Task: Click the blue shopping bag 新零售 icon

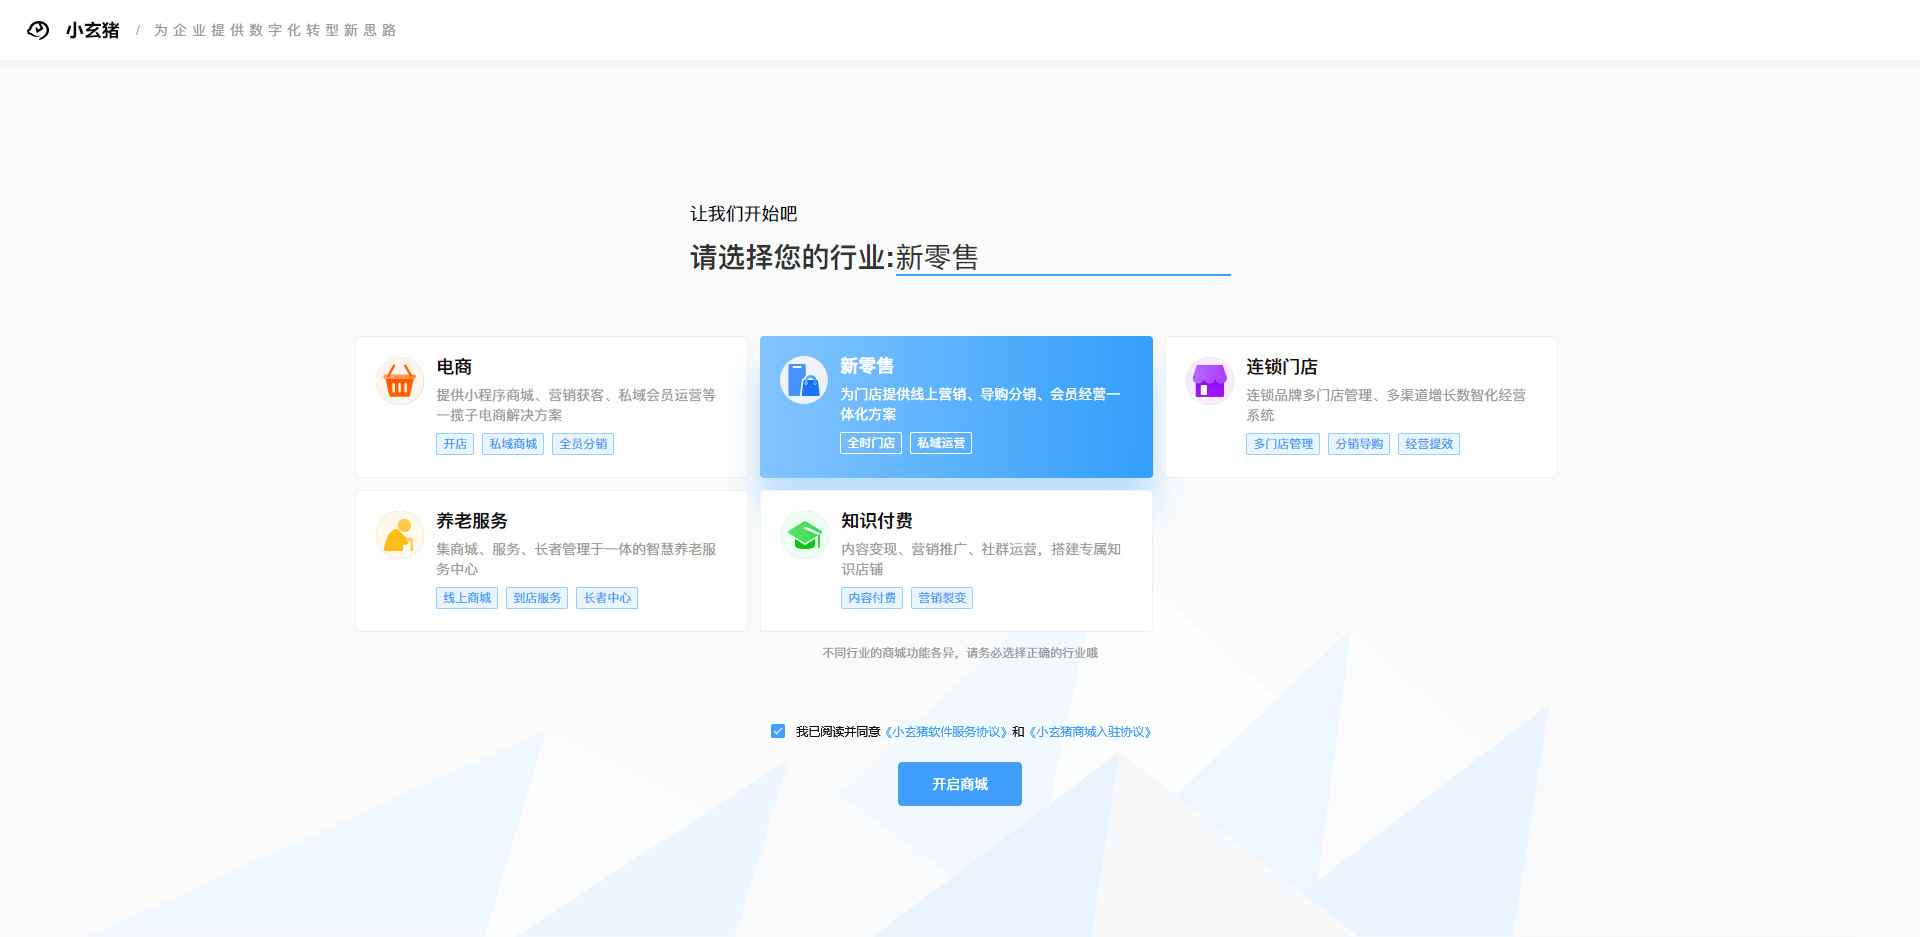Action: coord(804,380)
